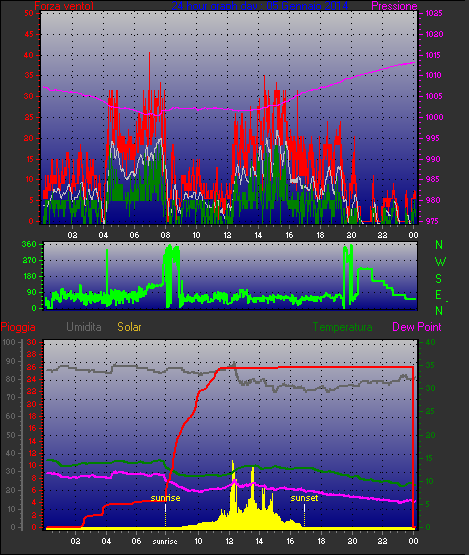Screen dimensions: 469x555
Task: Click the 270 wind direction axis value
Action: pos(29,261)
